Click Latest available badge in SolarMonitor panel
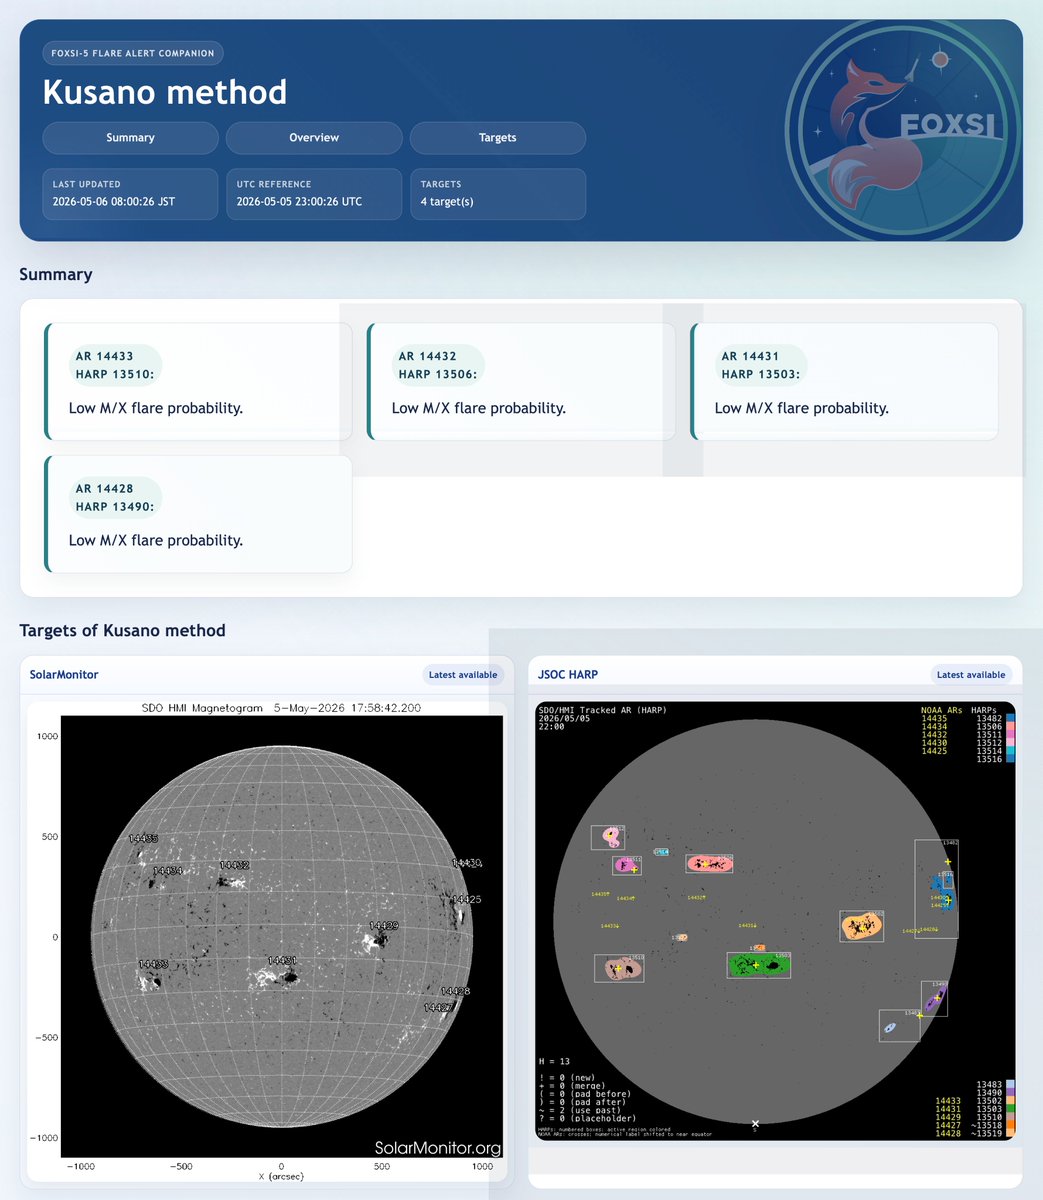1043x1200 pixels. pyautogui.click(x=463, y=675)
